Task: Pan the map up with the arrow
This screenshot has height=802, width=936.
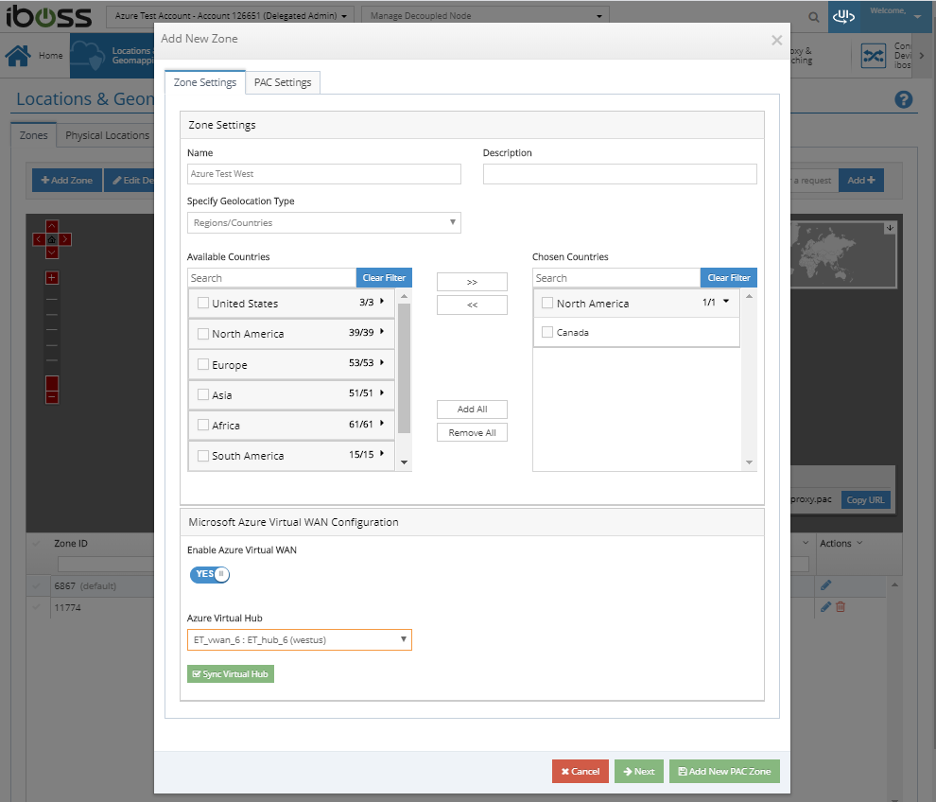Action: (52, 226)
